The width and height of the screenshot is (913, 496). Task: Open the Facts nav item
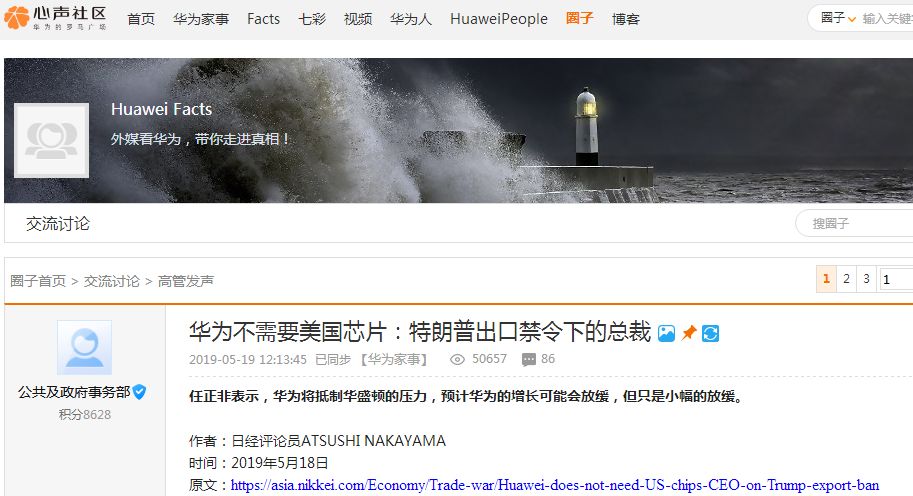[263, 19]
